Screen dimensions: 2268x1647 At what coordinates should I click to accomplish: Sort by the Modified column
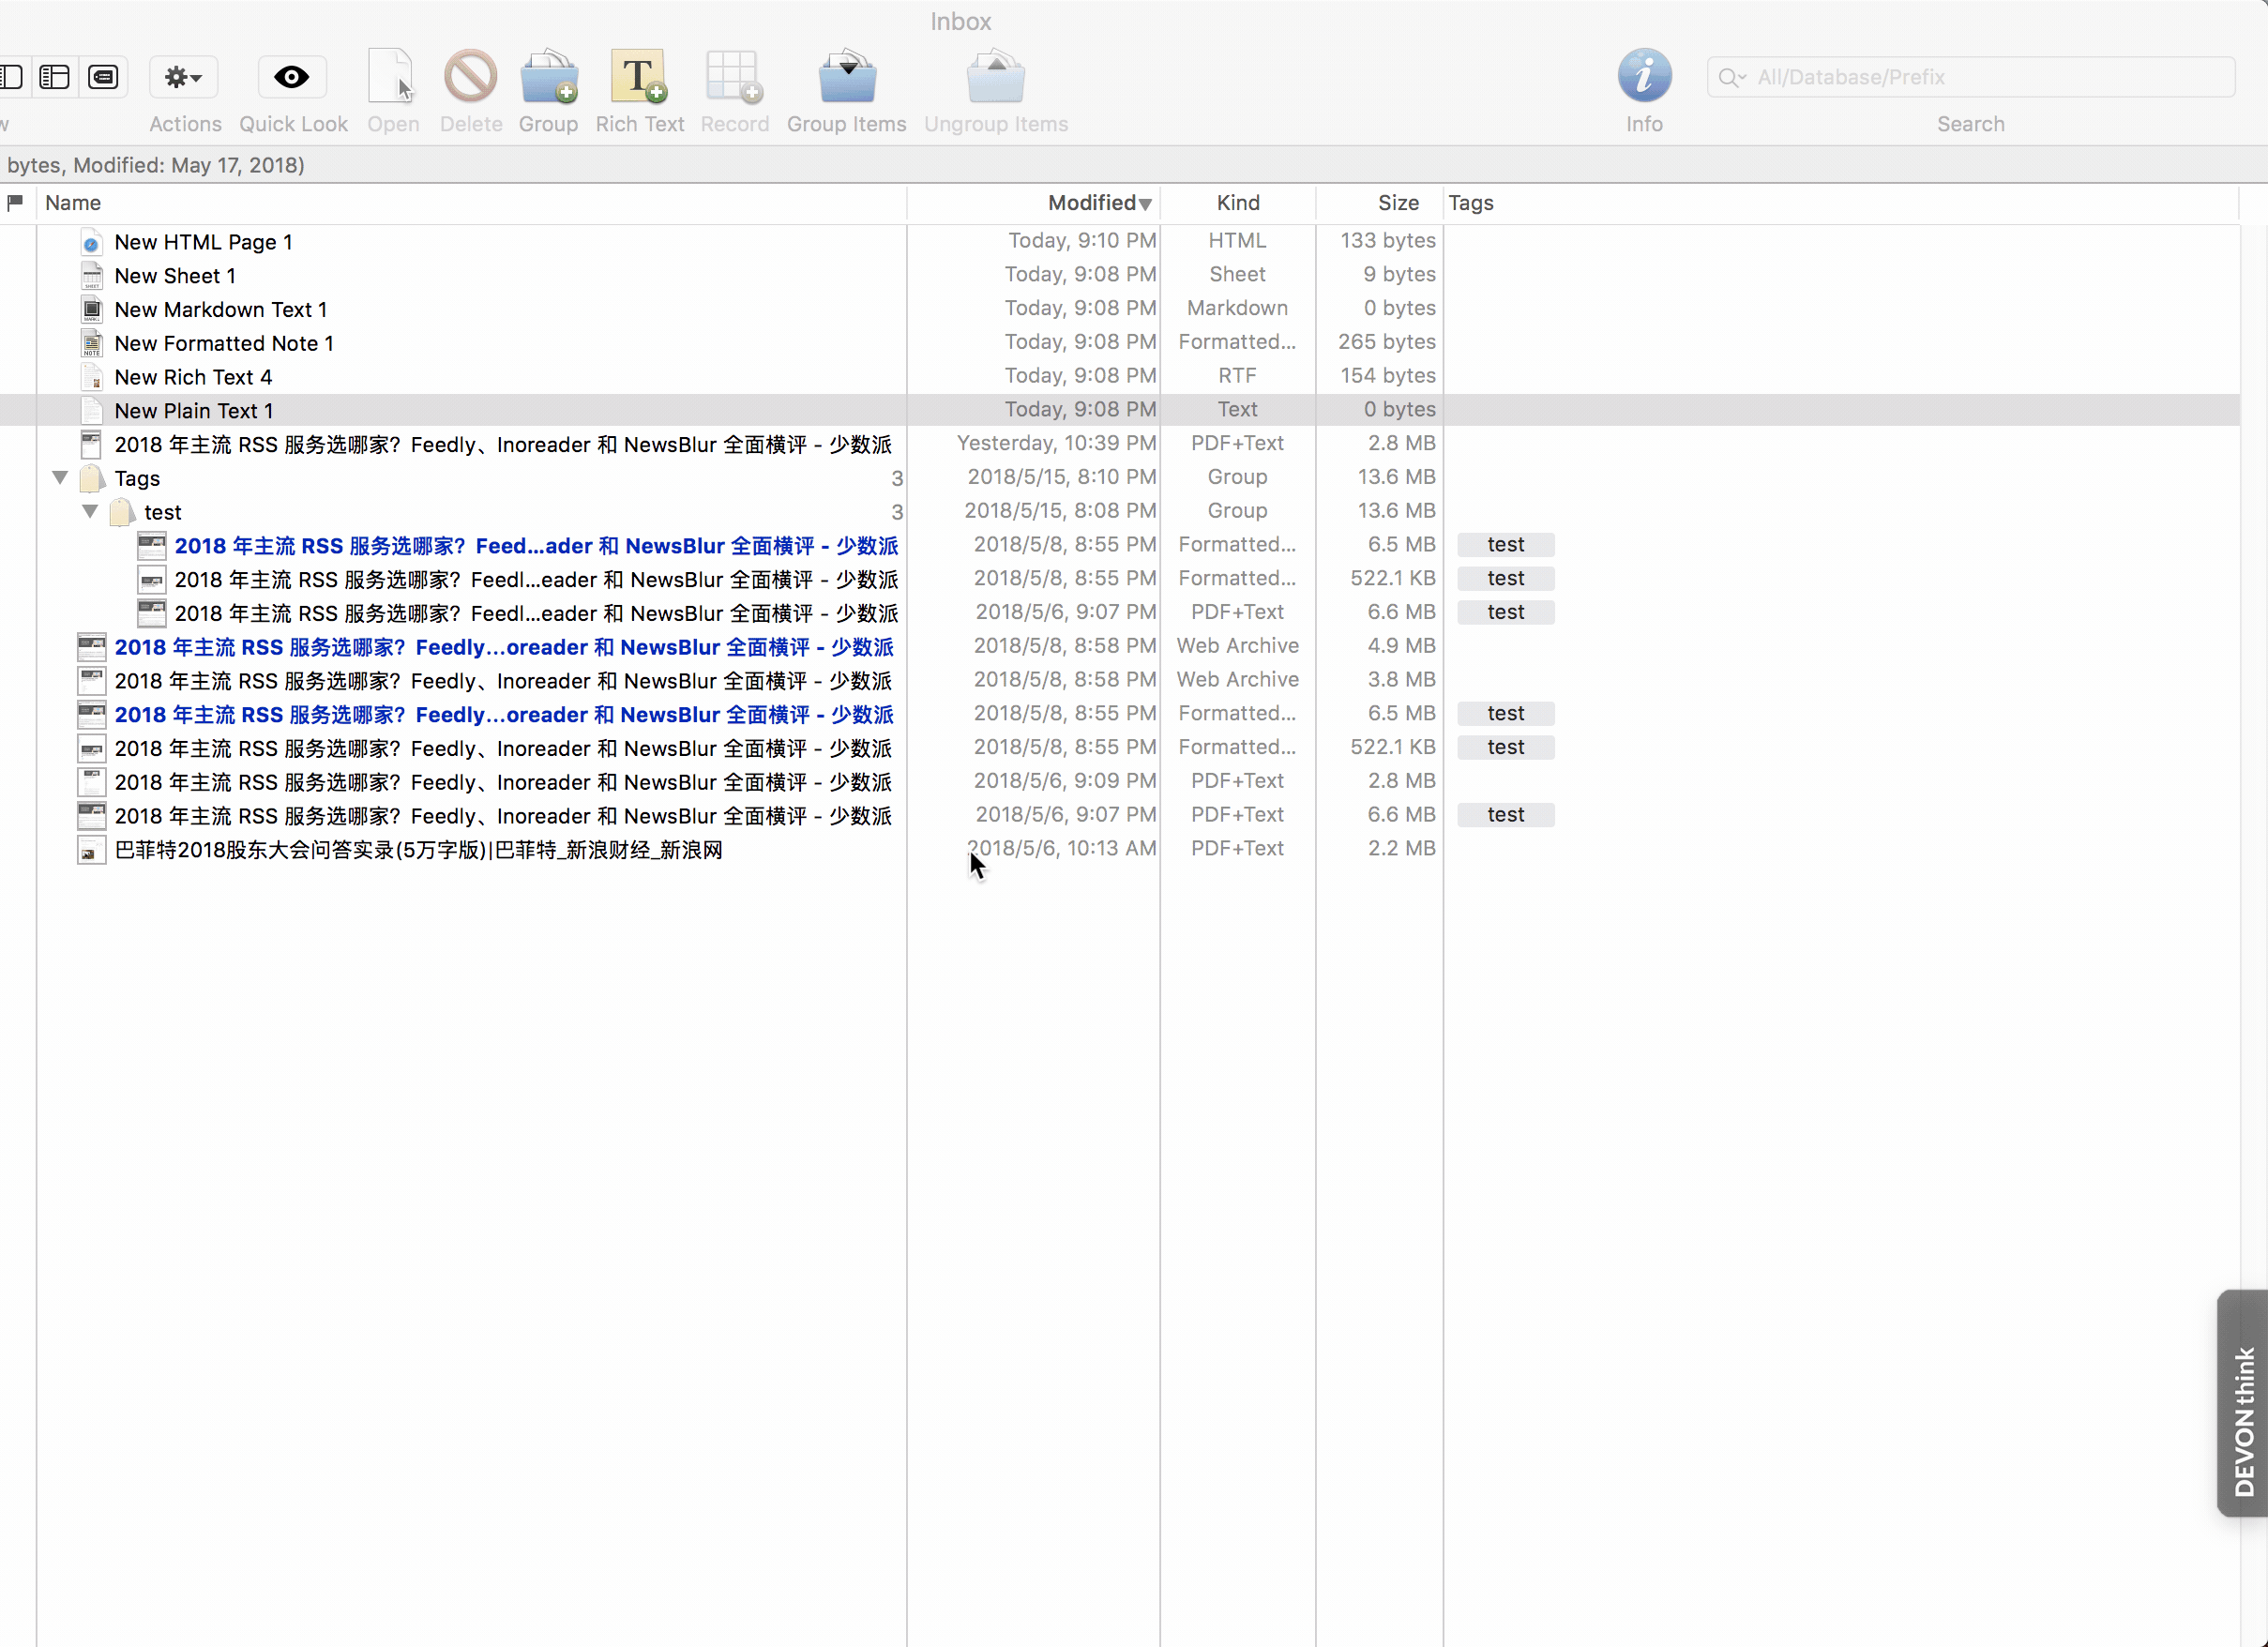click(1092, 203)
